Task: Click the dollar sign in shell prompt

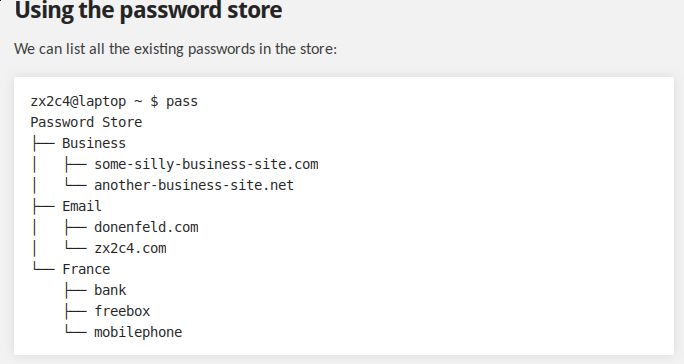Action: coord(154,102)
